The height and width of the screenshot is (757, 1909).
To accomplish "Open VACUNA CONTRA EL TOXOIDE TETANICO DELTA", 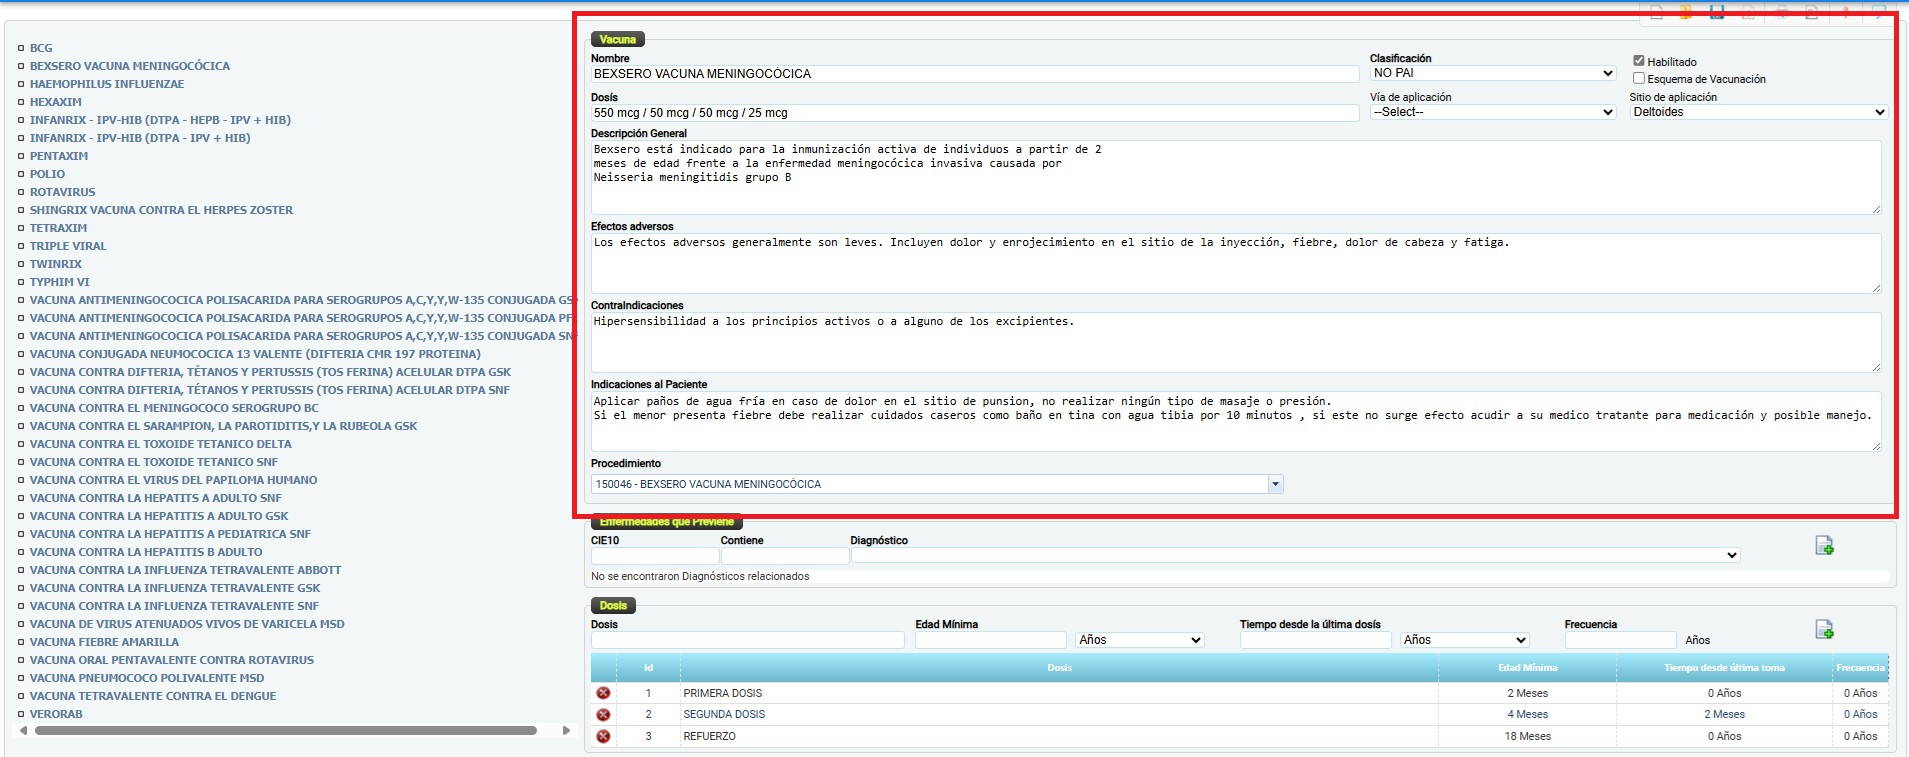I will click(161, 444).
